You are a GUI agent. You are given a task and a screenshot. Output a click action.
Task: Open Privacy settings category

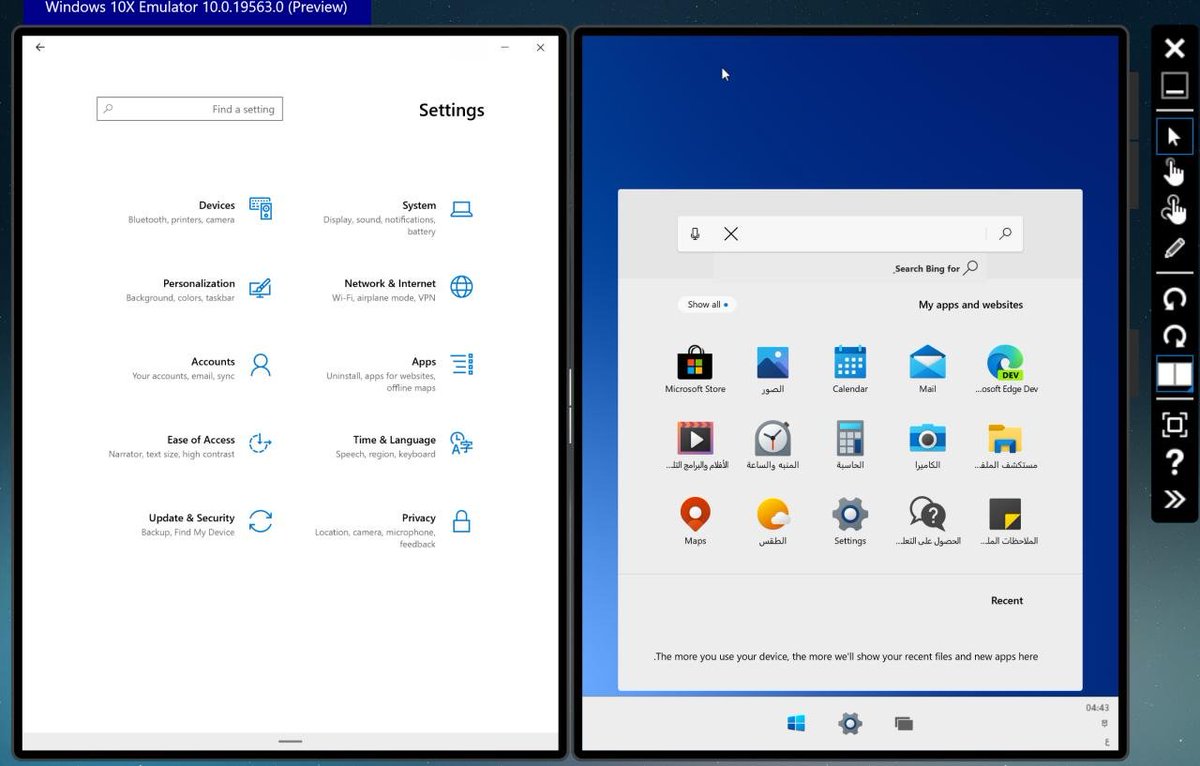393,529
